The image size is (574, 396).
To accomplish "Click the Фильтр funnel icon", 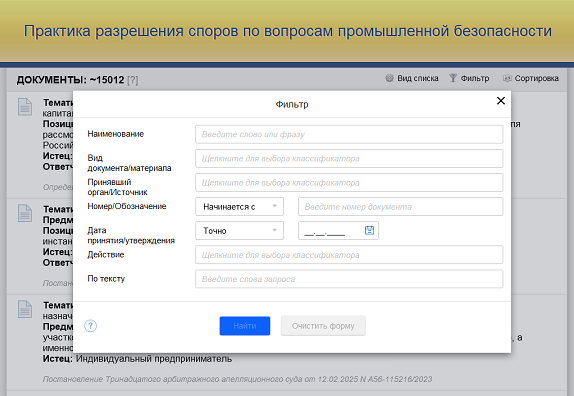I will pyautogui.click(x=453, y=78).
